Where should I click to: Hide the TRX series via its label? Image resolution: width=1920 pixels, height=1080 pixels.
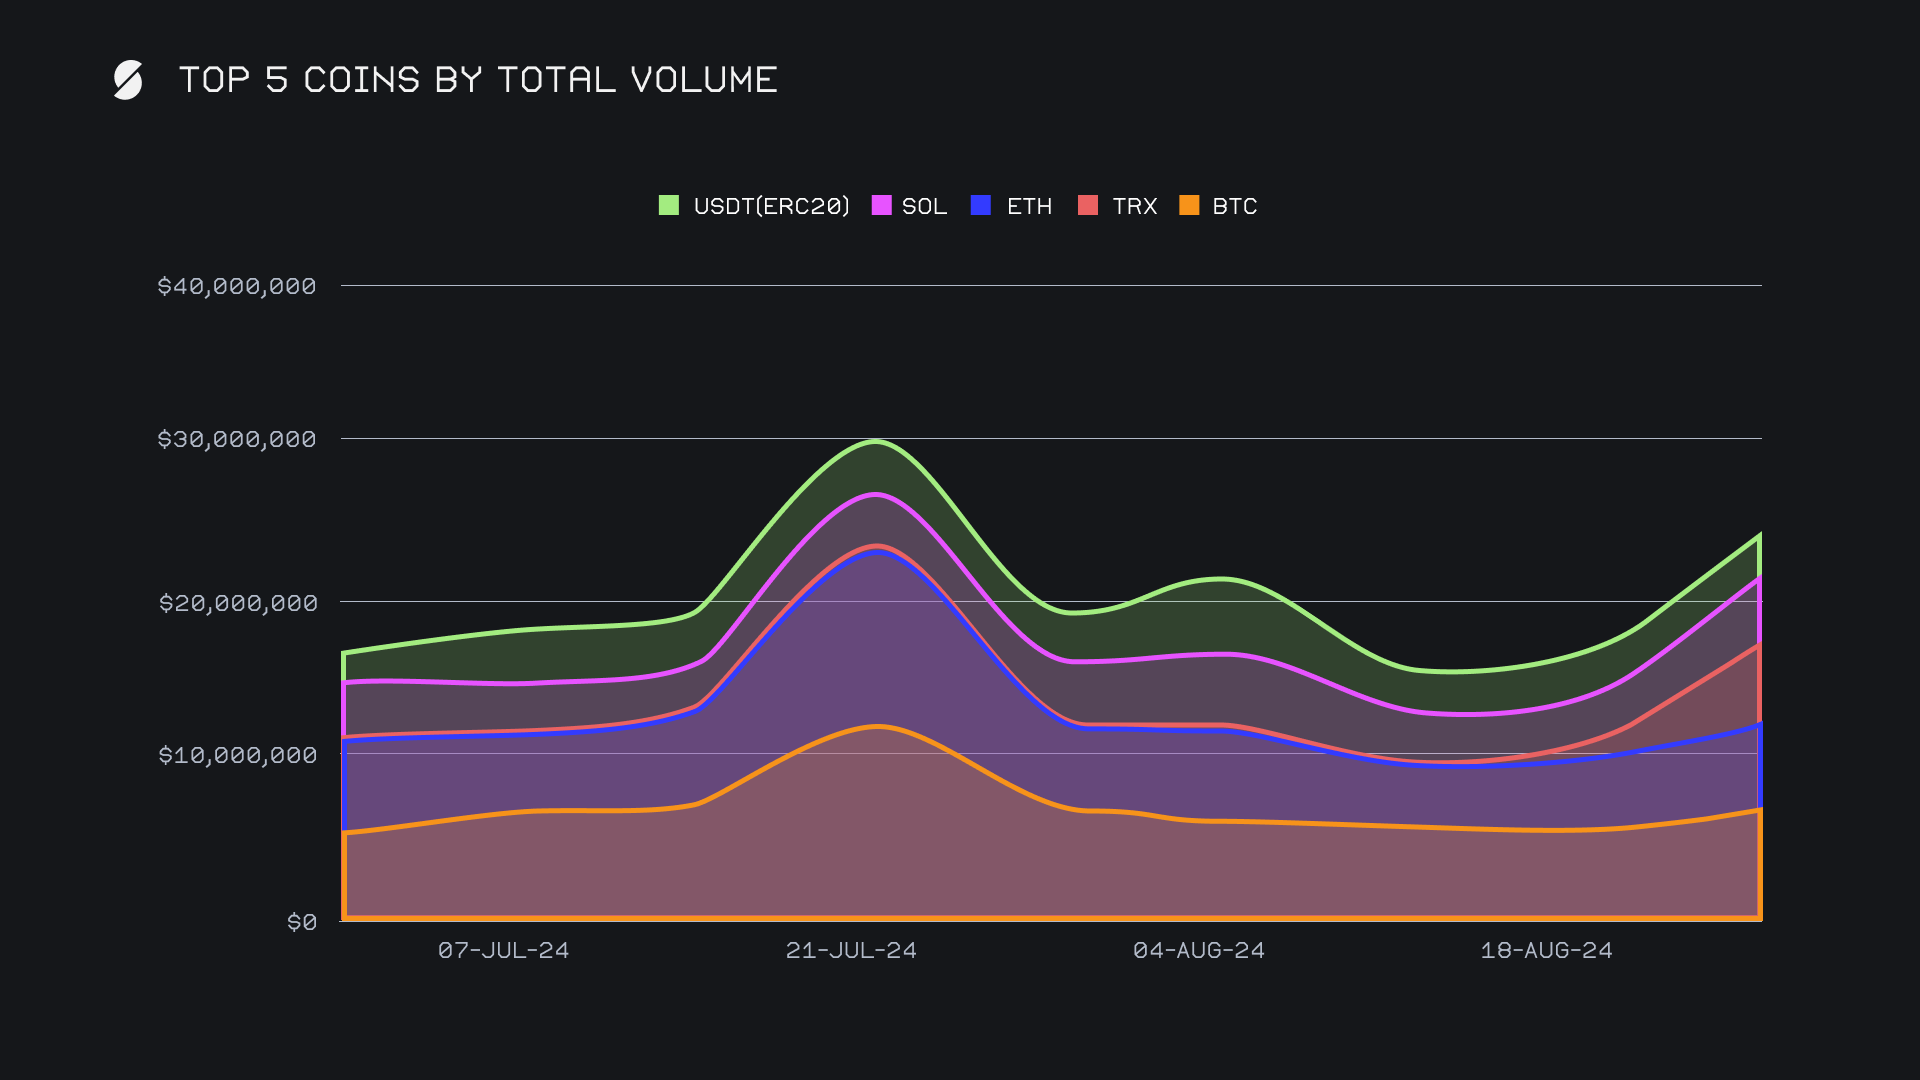[1134, 206]
